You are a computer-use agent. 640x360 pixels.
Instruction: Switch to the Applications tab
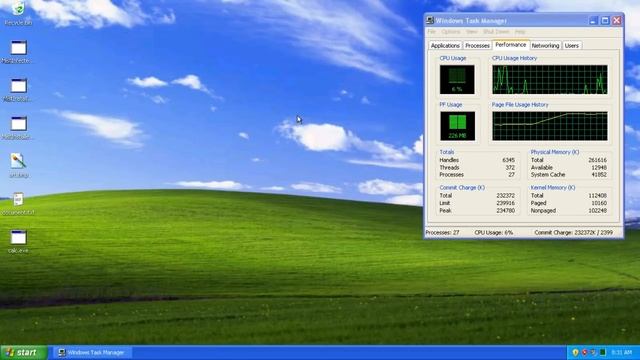point(445,46)
